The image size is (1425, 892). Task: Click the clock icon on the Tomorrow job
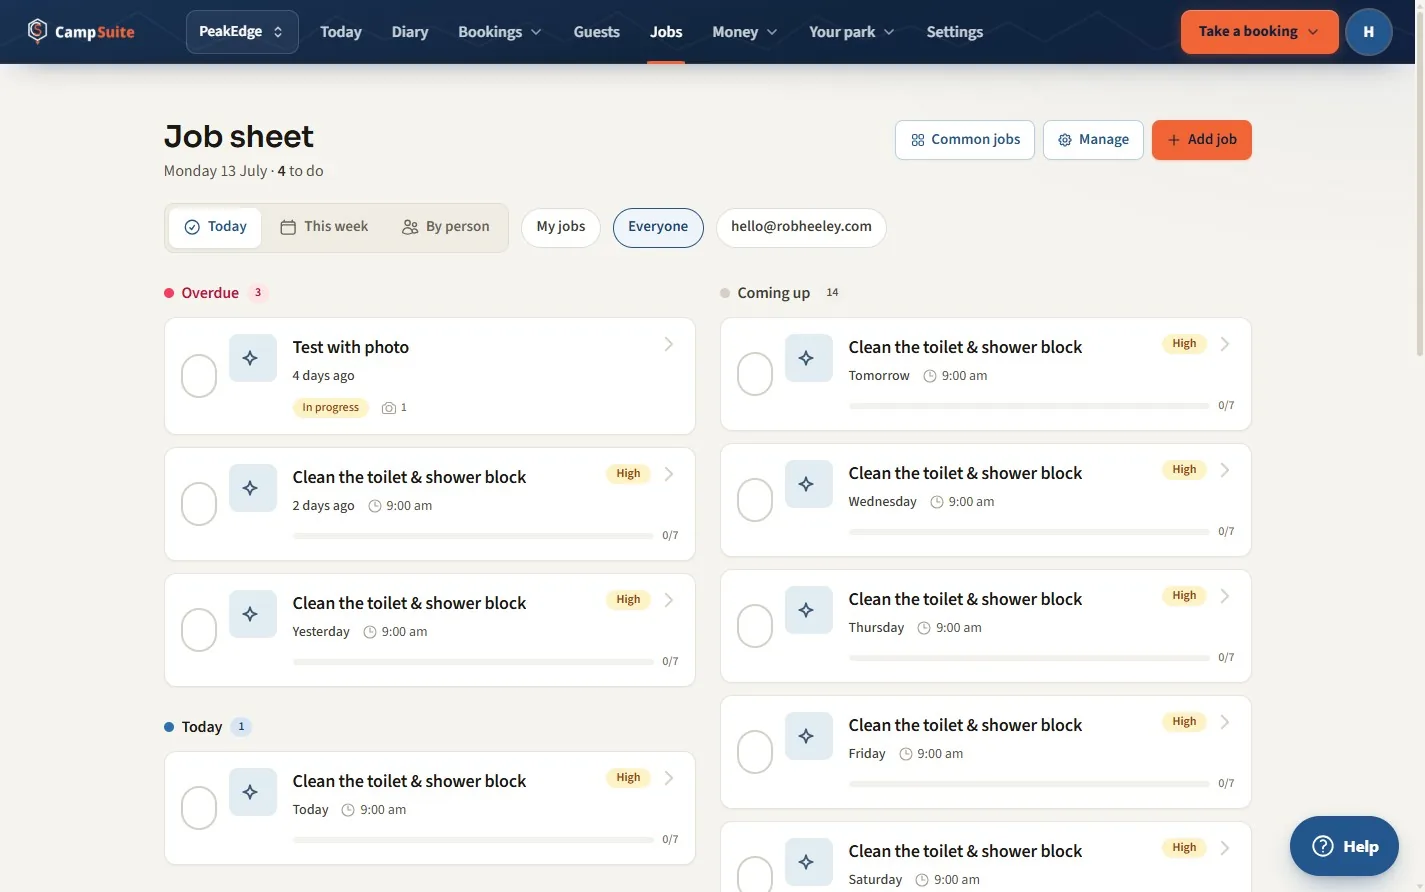(x=930, y=376)
